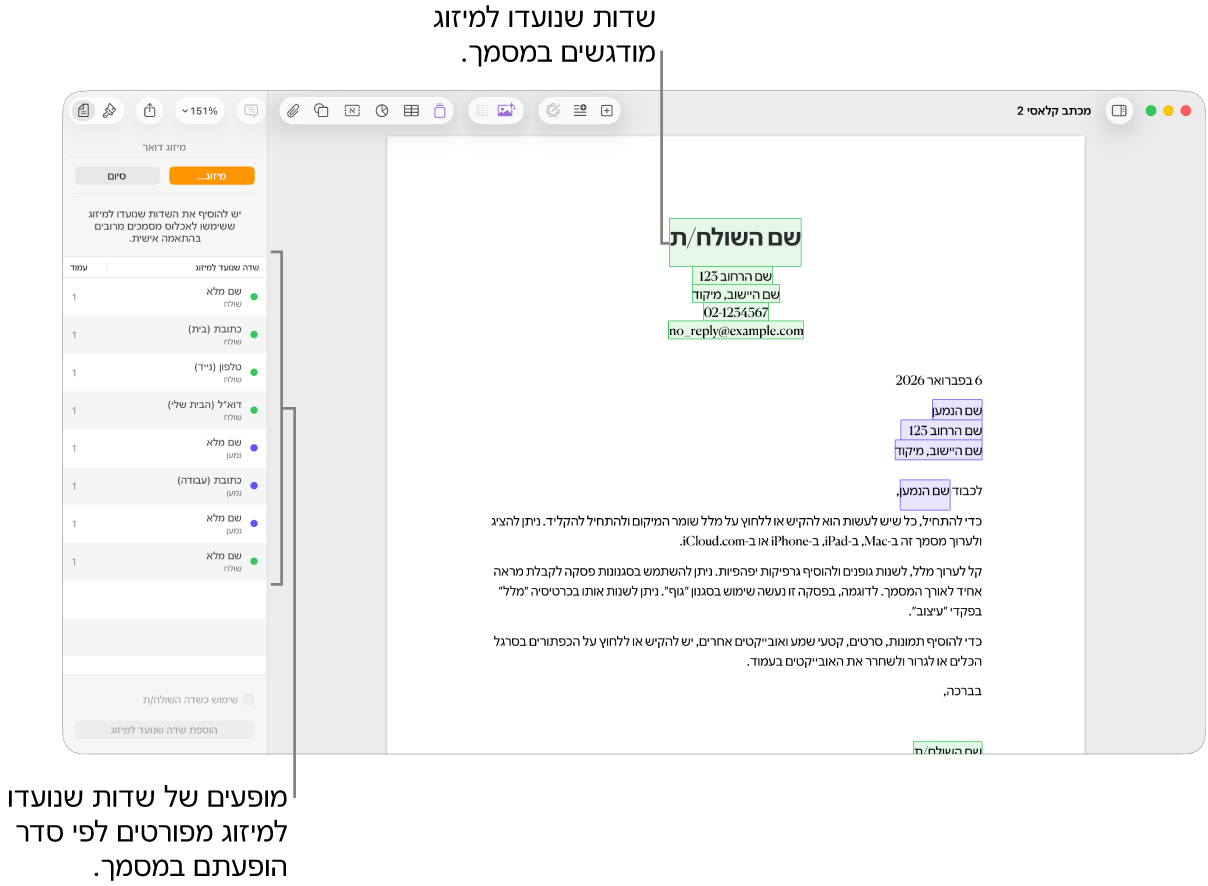Screen dimensions: 1208x886
Task: Open the Document sidebar icon
Action: coord(85,111)
